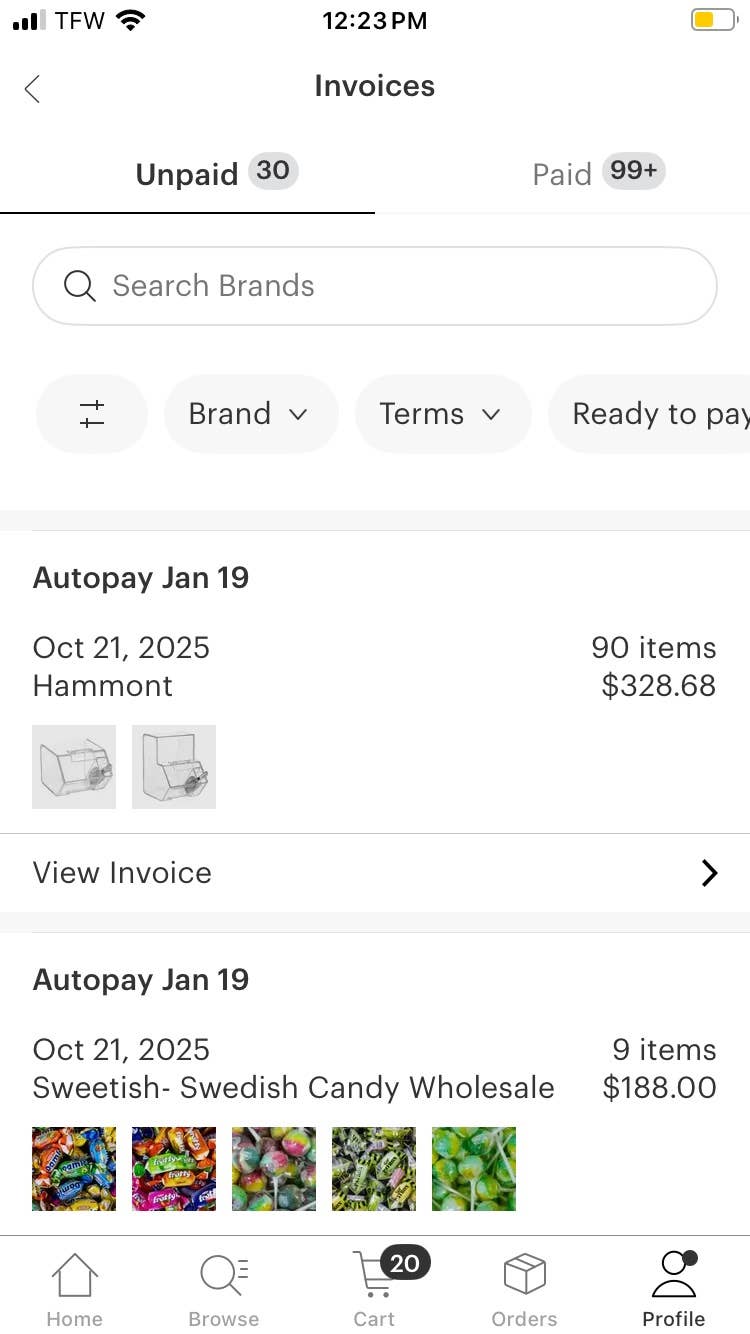Screen dimensions: 750x1334
Task: Type in Search Brands field
Action: 400,286
